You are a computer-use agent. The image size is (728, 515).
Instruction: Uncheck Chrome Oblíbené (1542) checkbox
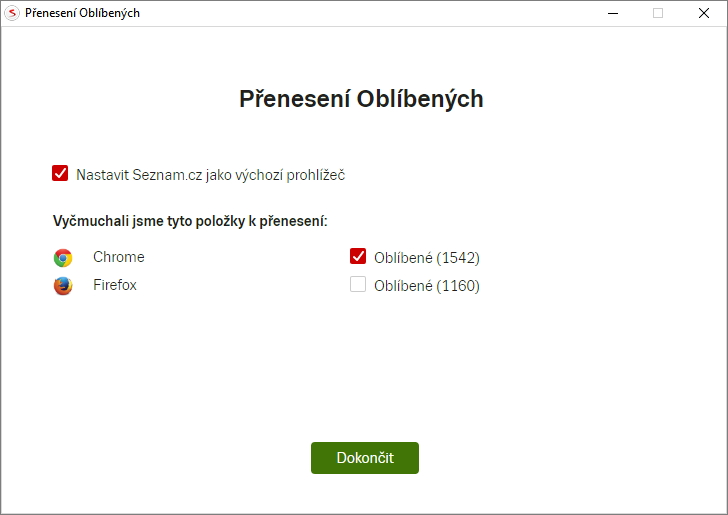pyautogui.click(x=358, y=256)
